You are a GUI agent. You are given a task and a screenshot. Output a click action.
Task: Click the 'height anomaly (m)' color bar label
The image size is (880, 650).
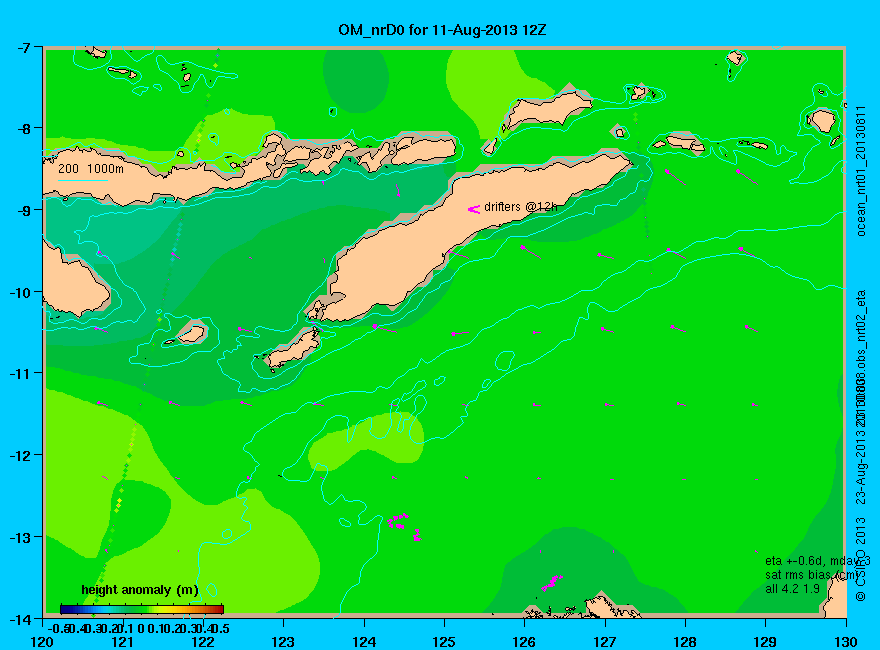(x=140, y=590)
